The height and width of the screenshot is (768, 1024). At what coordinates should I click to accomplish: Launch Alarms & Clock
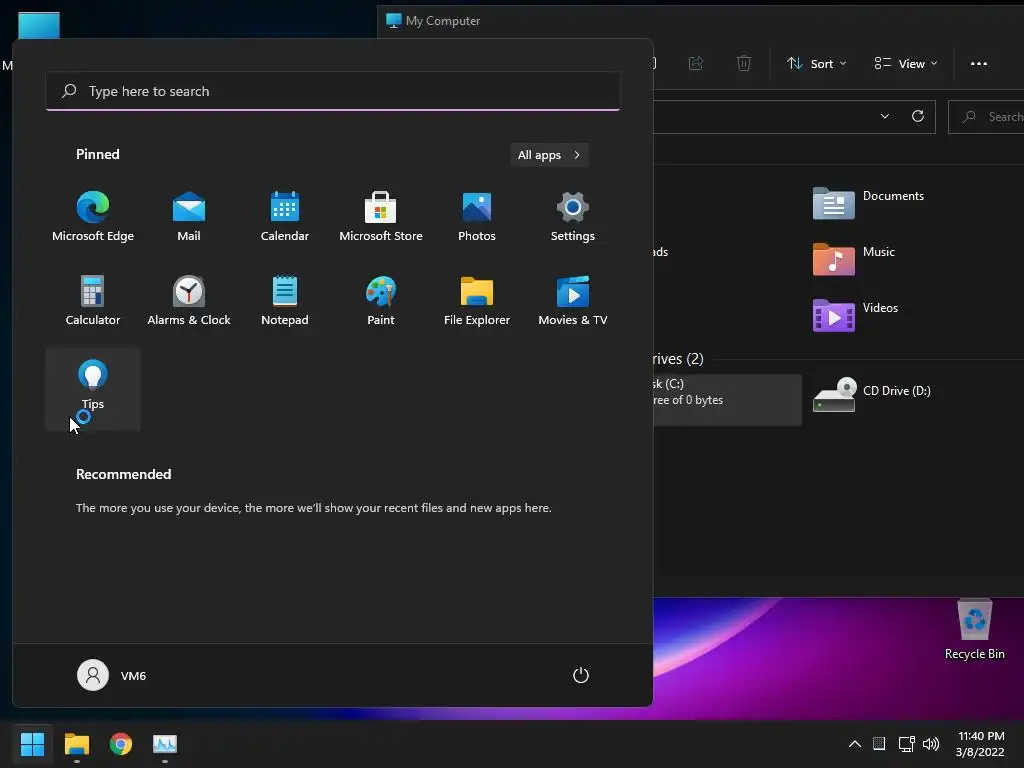click(189, 300)
